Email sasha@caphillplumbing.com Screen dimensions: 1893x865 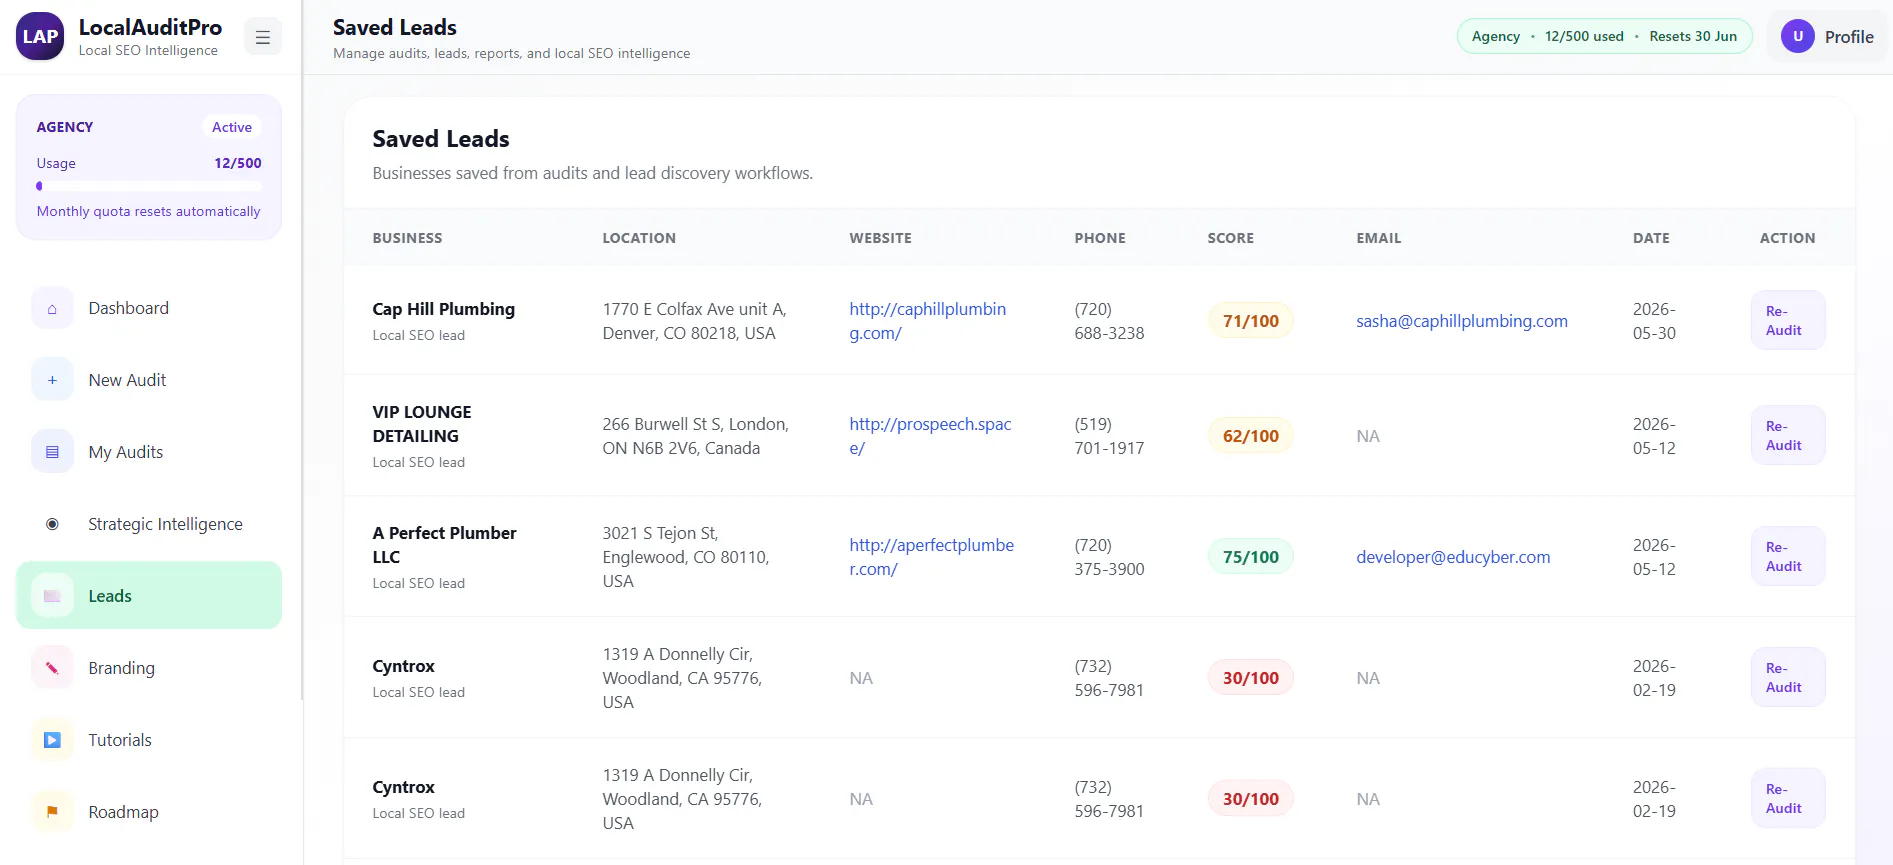click(x=1461, y=321)
